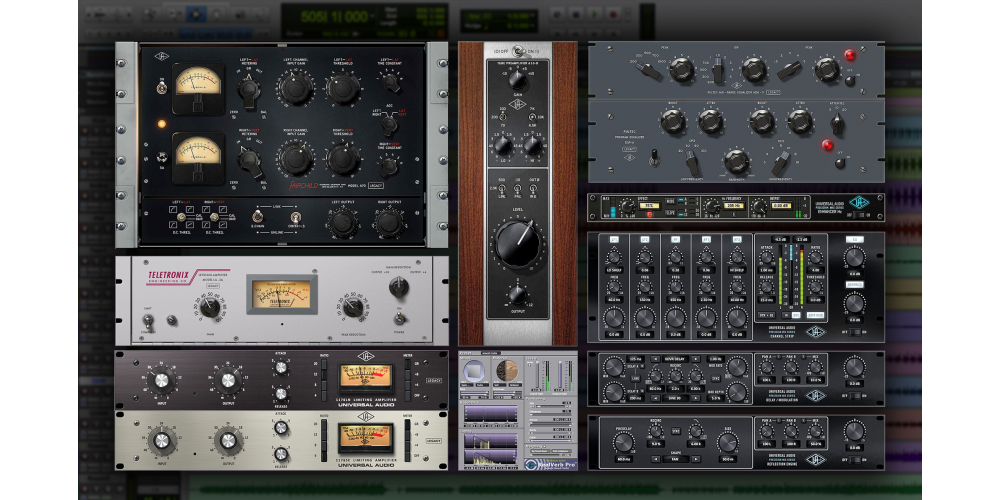1000x500 pixels.
Task: Click the Pultec MEQ-5 red power lamp
Action: click(x=849, y=55)
